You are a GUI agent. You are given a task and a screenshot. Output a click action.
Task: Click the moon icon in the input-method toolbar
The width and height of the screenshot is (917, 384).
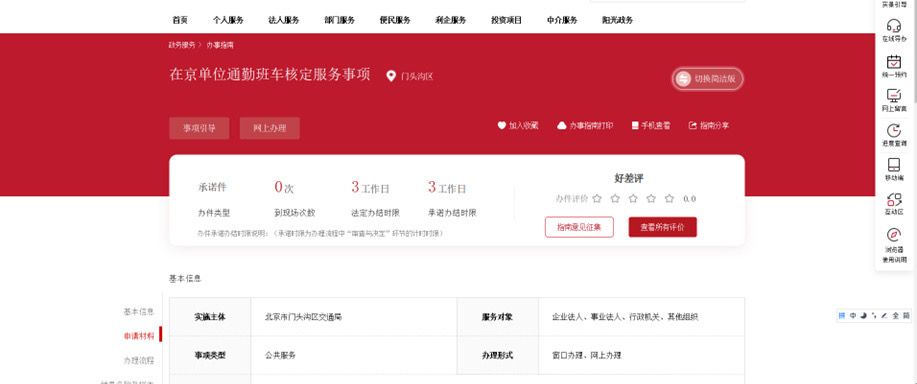coord(863,316)
